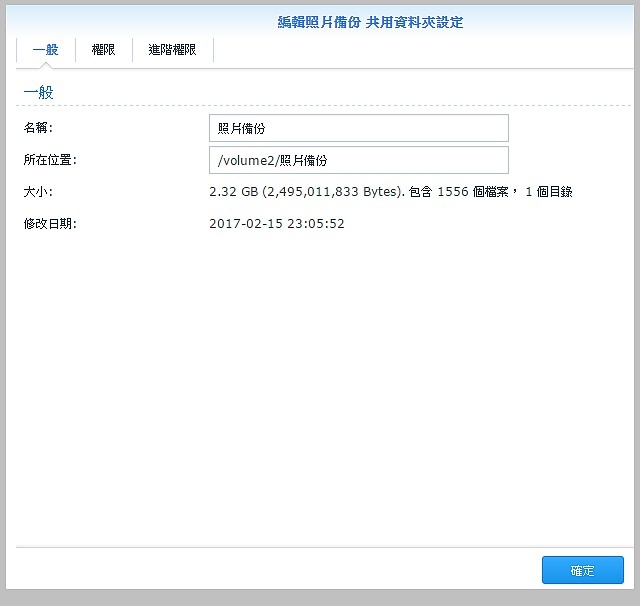Click the 名稱: label
Screen dimensions: 640x606
point(38,128)
